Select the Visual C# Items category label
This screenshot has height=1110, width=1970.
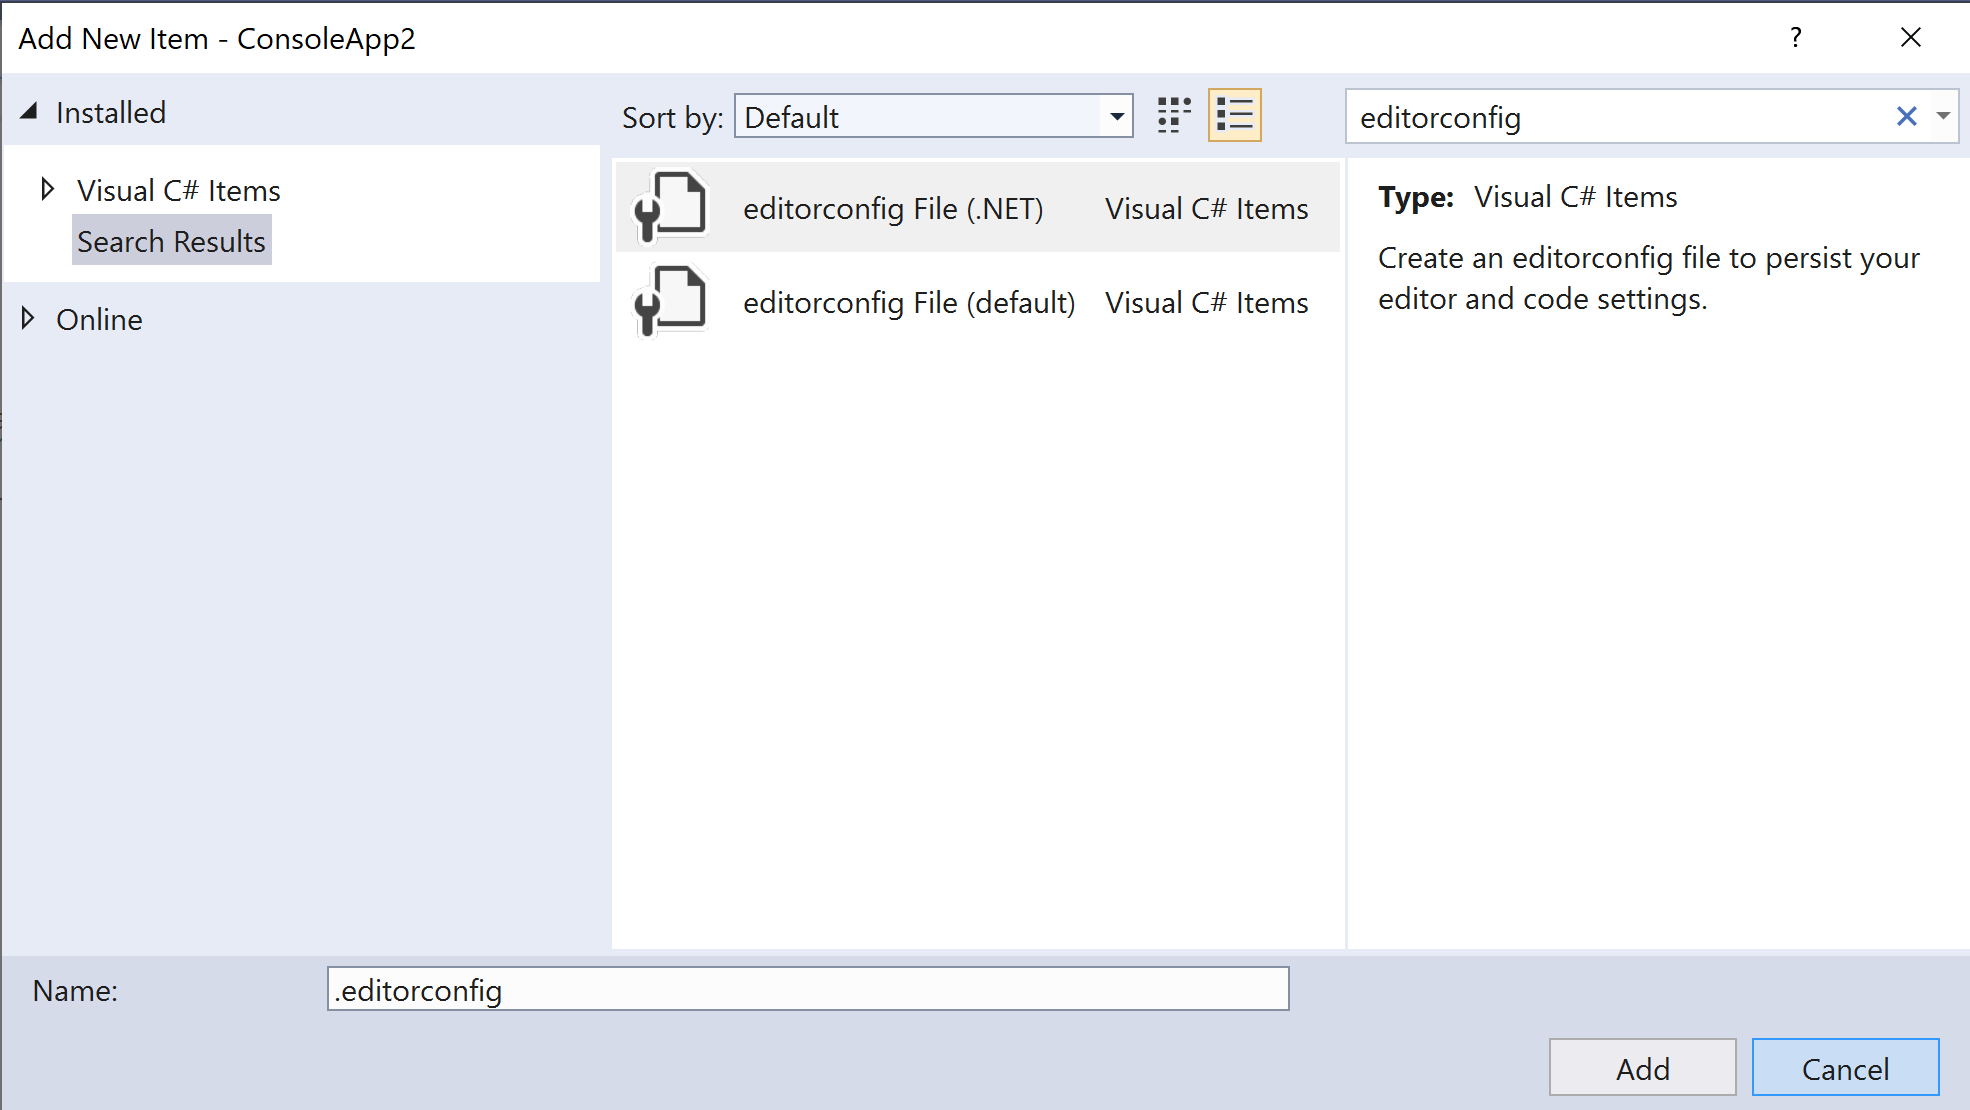pyautogui.click(x=179, y=191)
